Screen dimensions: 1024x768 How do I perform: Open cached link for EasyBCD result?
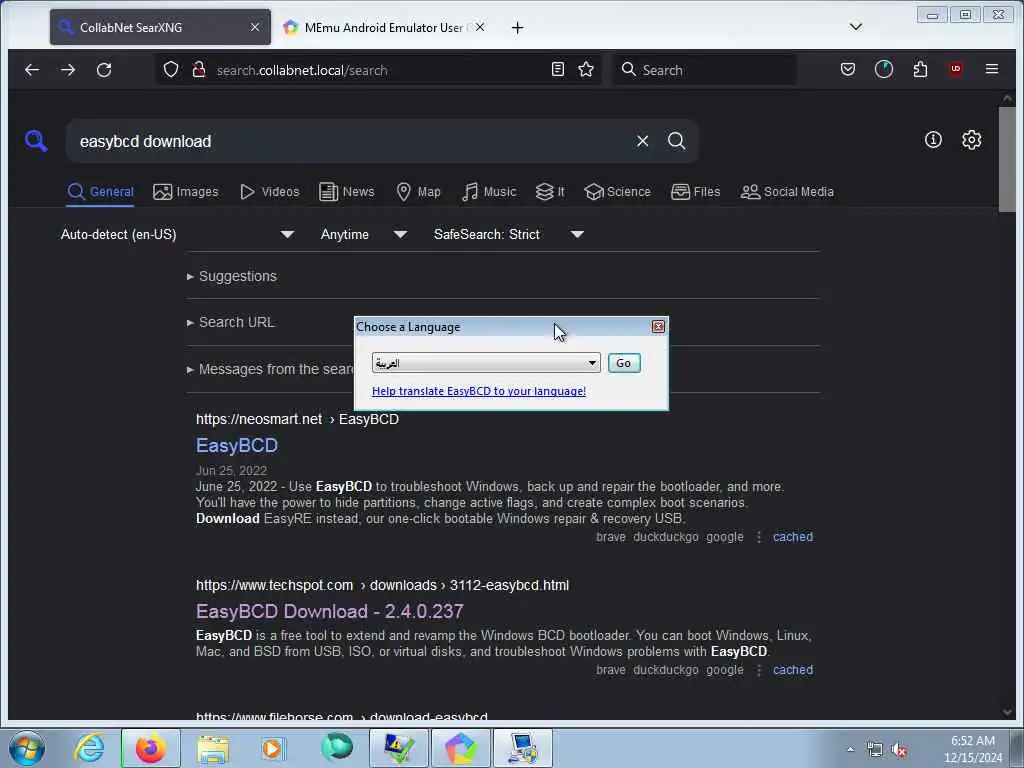click(x=793, y=537)
